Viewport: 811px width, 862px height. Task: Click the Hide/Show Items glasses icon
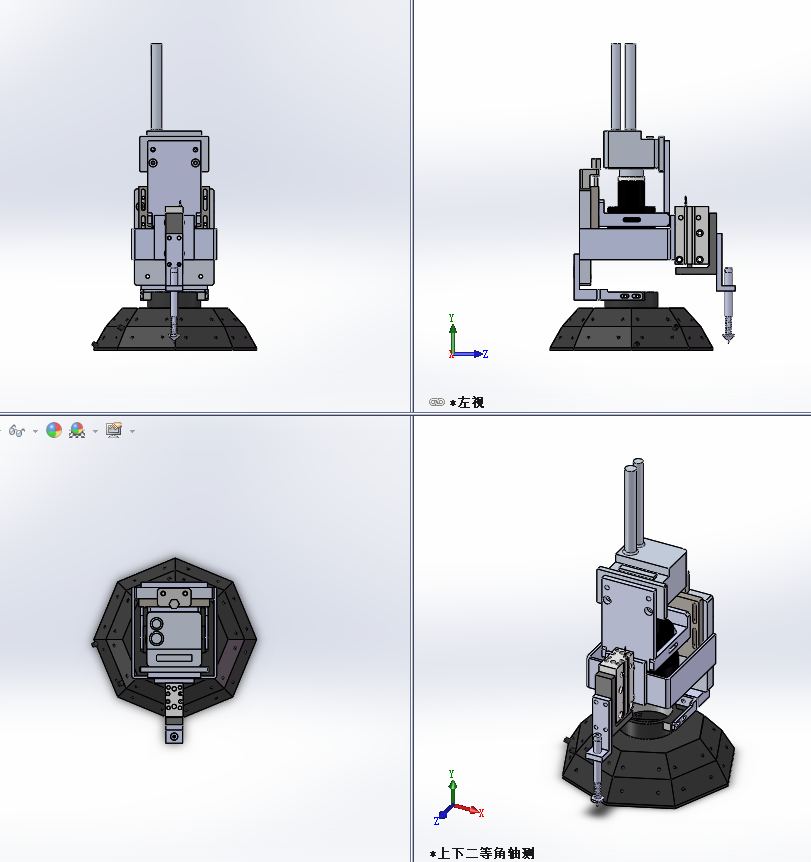16,431
